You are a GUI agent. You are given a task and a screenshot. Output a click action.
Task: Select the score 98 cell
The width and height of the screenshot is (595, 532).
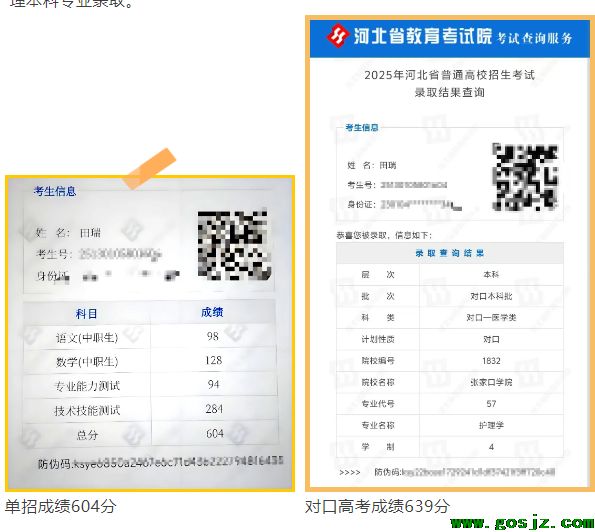pos(212,336)
